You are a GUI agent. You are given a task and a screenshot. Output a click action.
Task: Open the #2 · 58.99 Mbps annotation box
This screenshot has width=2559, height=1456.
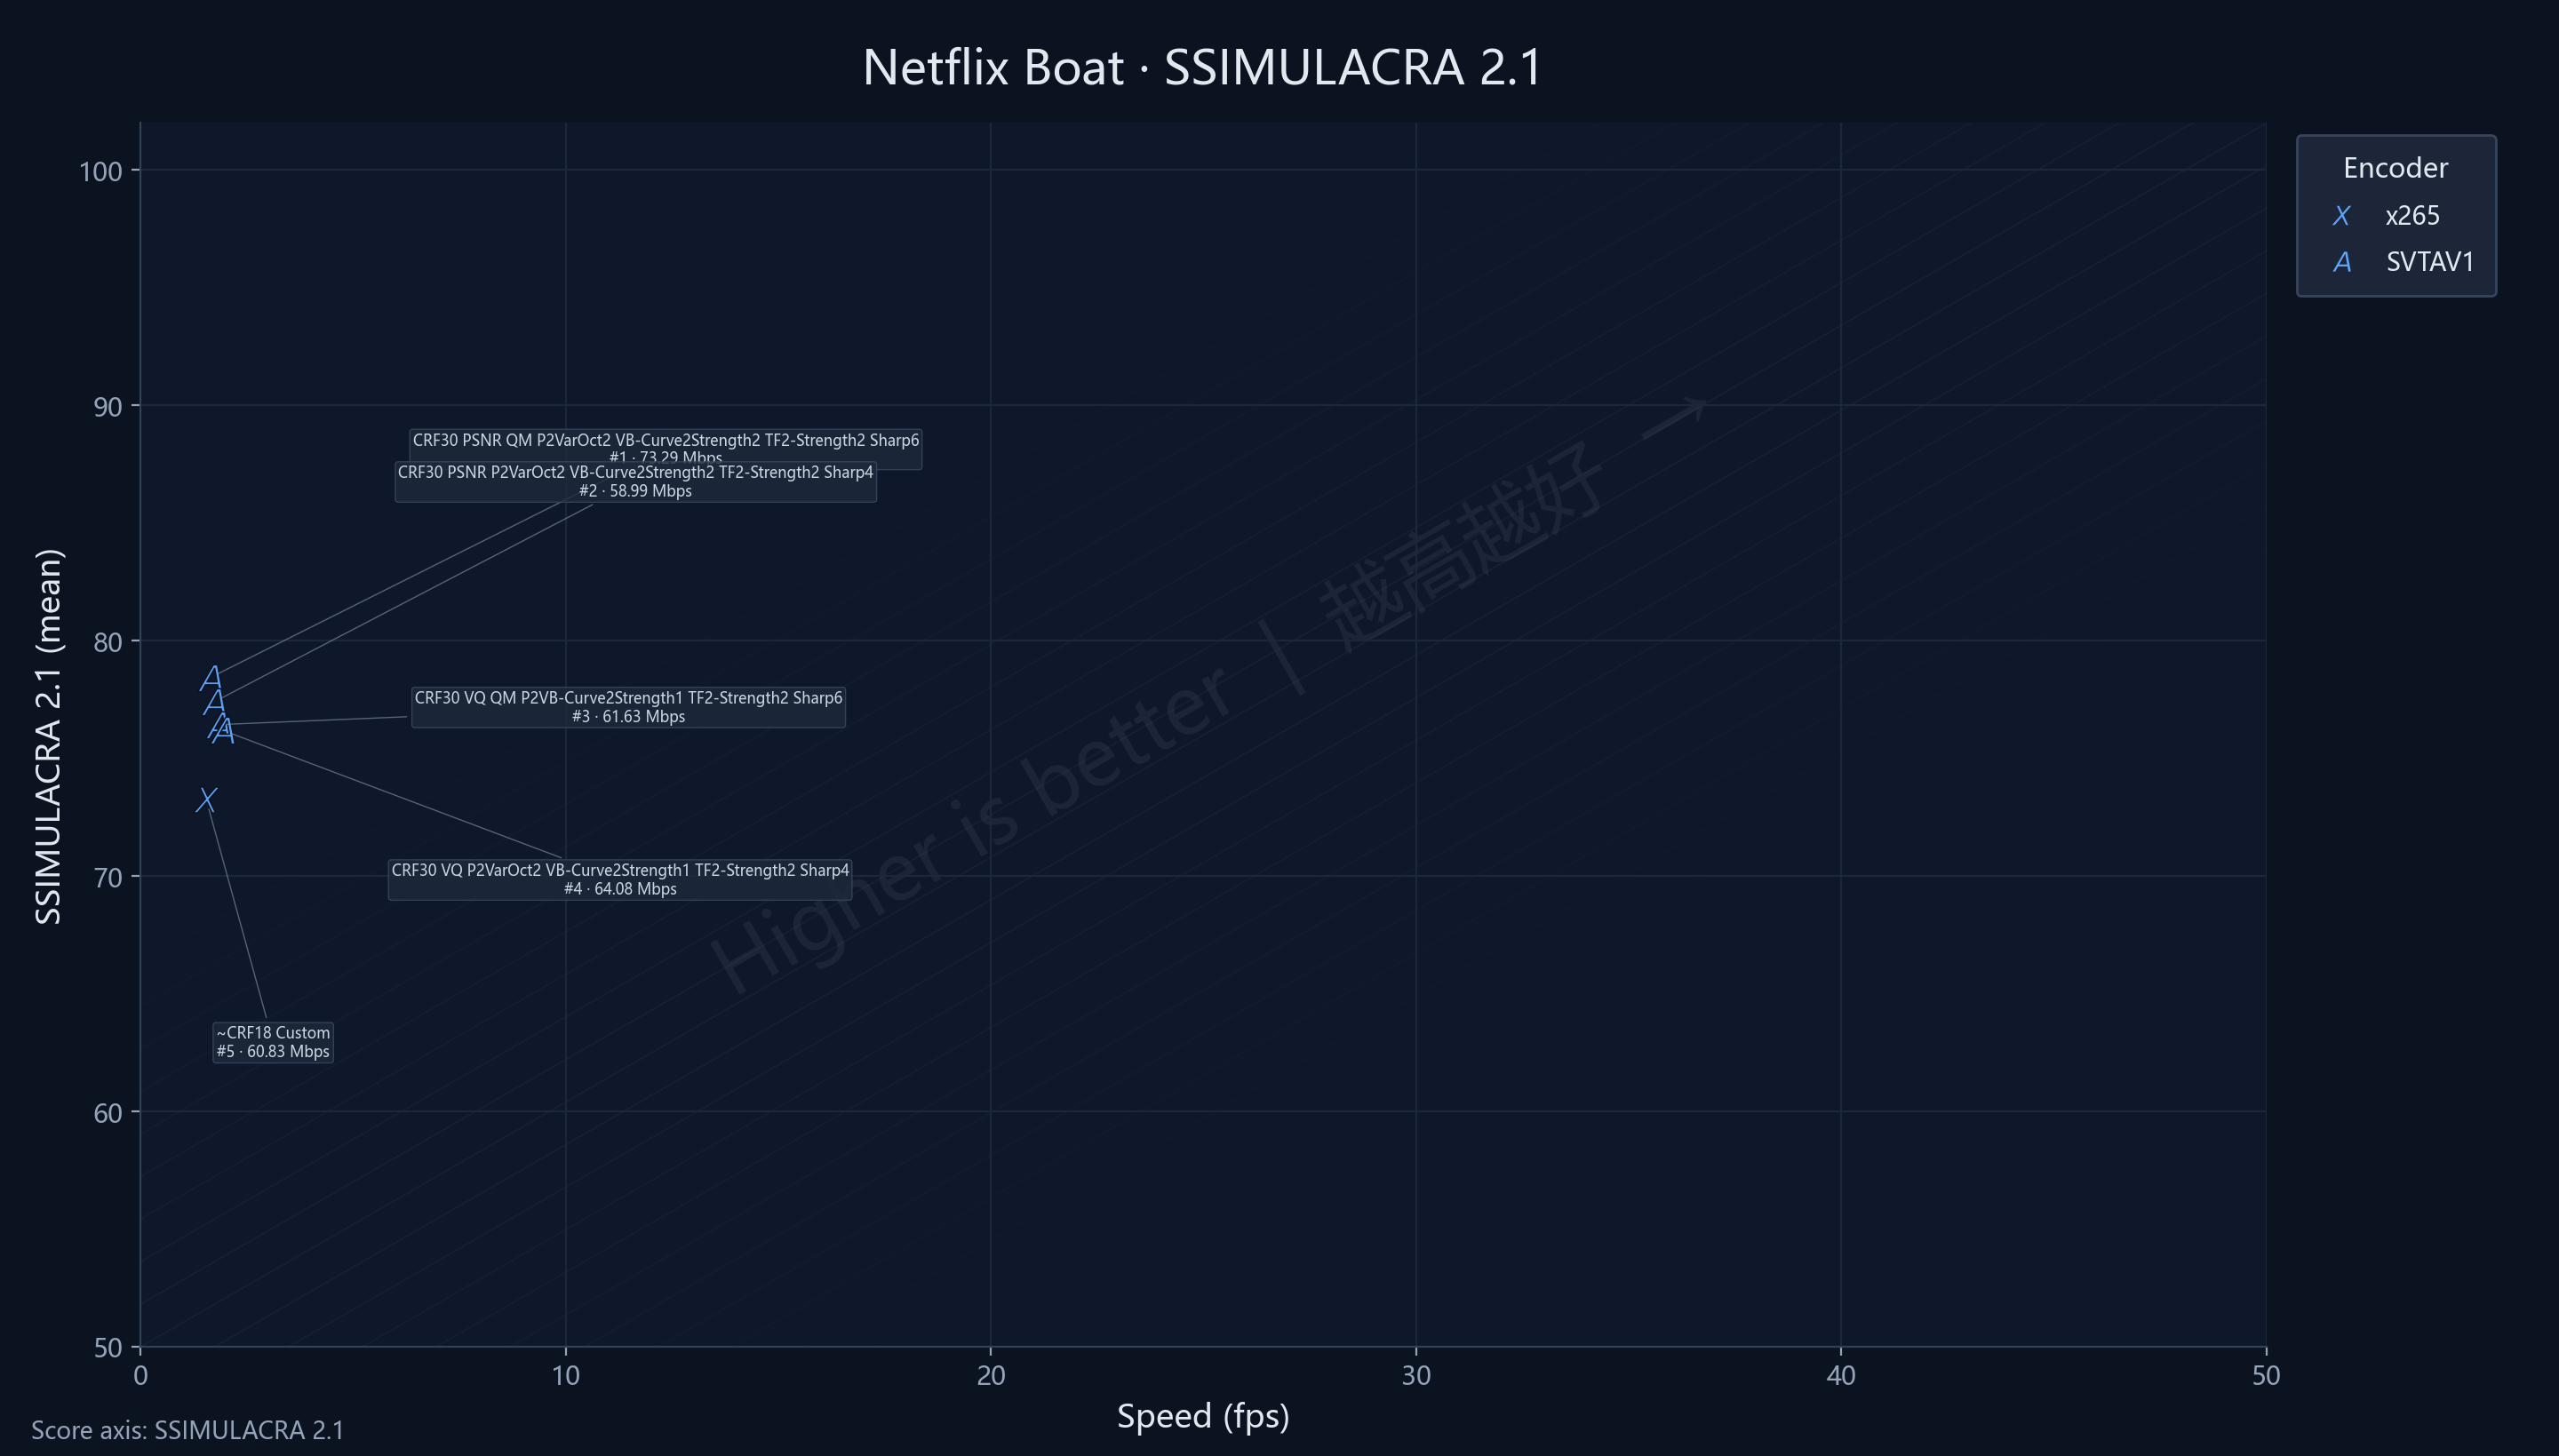(x=636, y=481)
